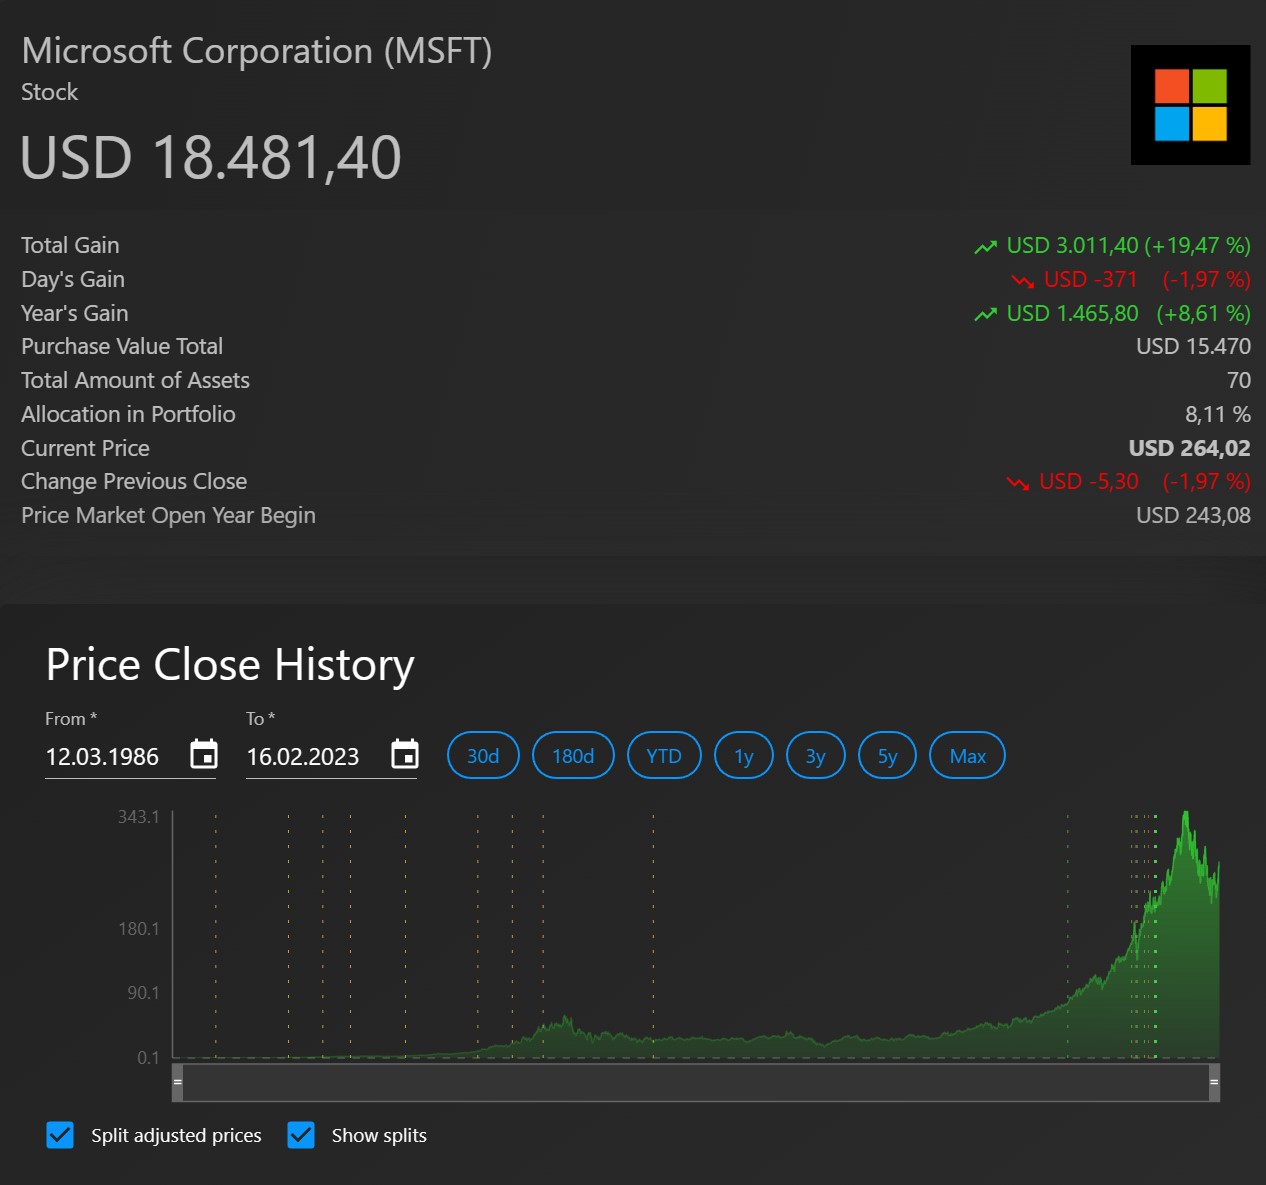
Task: Click left handle of chart range slider
Action: 178,1082
